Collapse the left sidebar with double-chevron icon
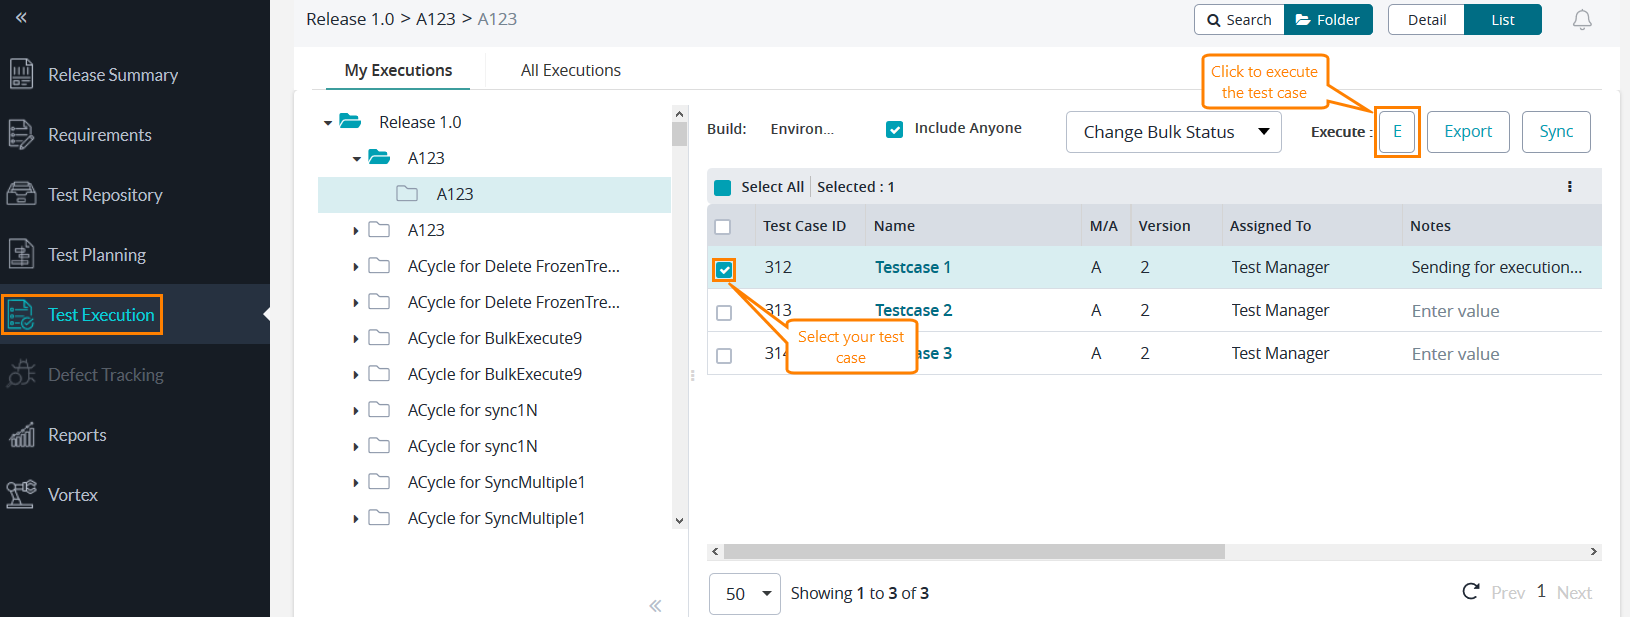 [21, 17]
